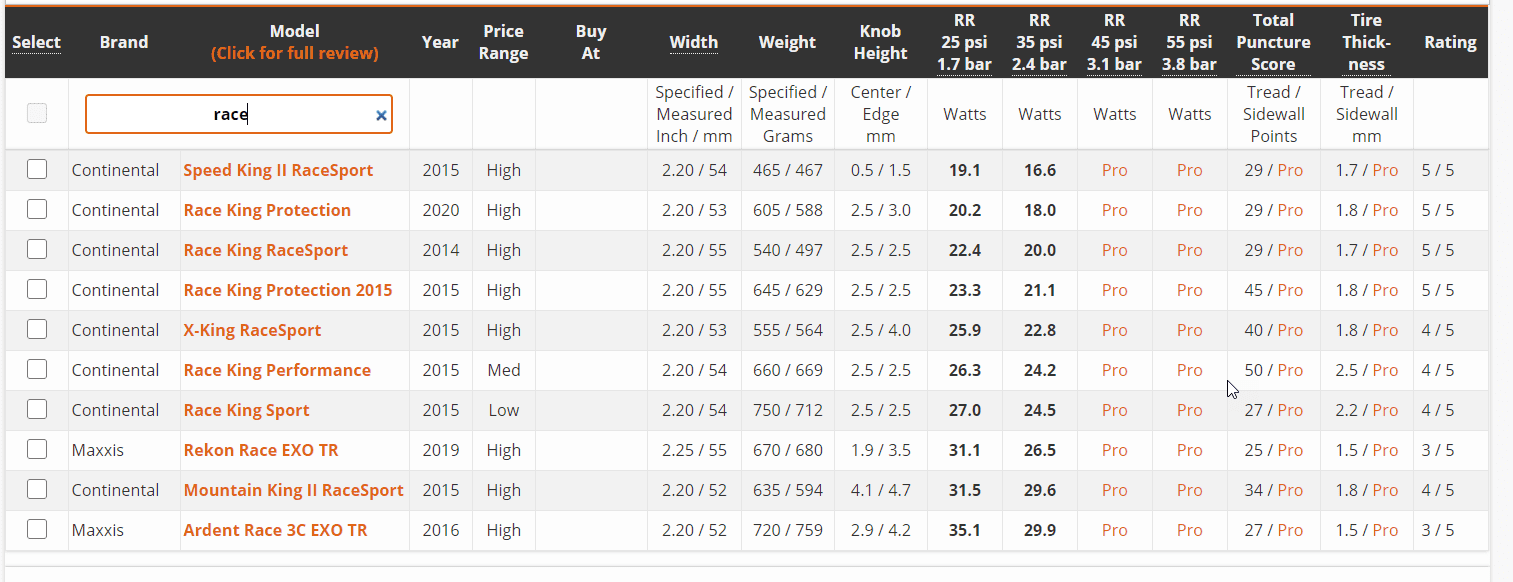Click Pro link in Race King Sport puncture score
The image size is (1513, 582).
(1290, 410)
